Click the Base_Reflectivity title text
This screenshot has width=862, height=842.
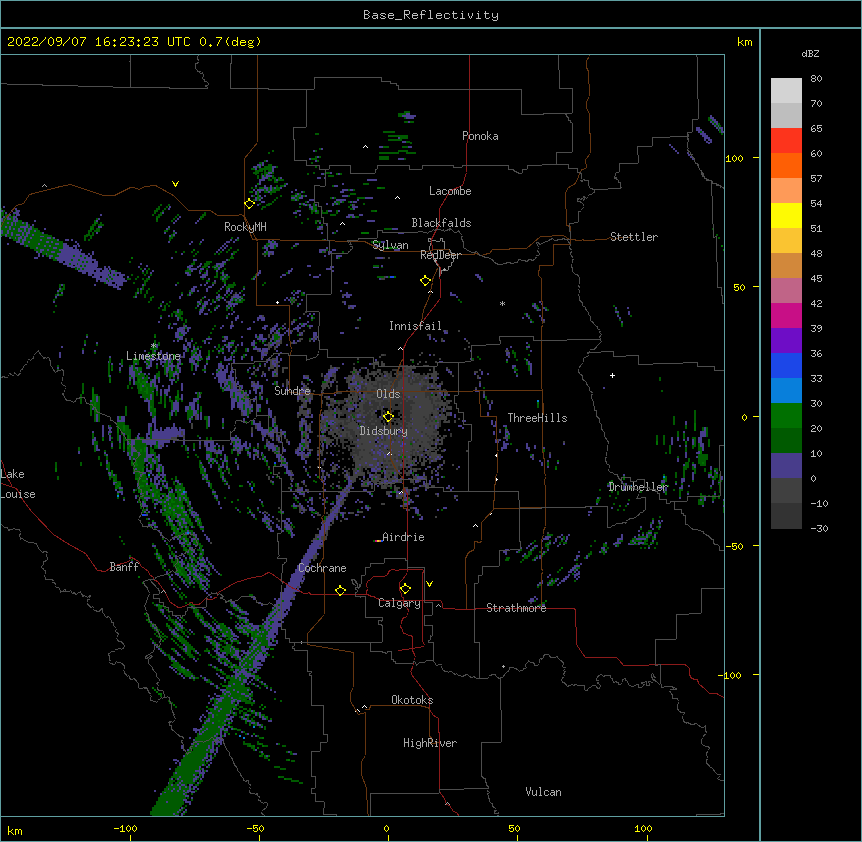pyautogui.click(x=431, y=15)
